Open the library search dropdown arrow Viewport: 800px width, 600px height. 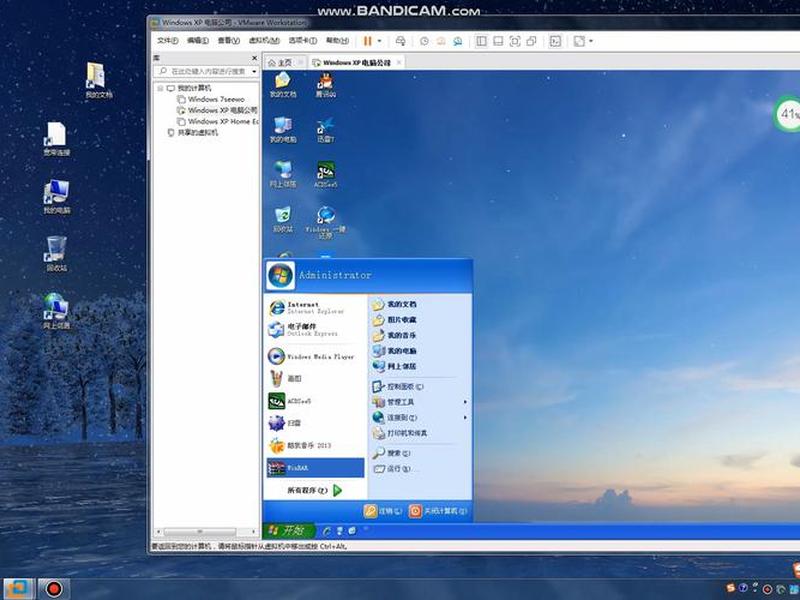(254, 71)
